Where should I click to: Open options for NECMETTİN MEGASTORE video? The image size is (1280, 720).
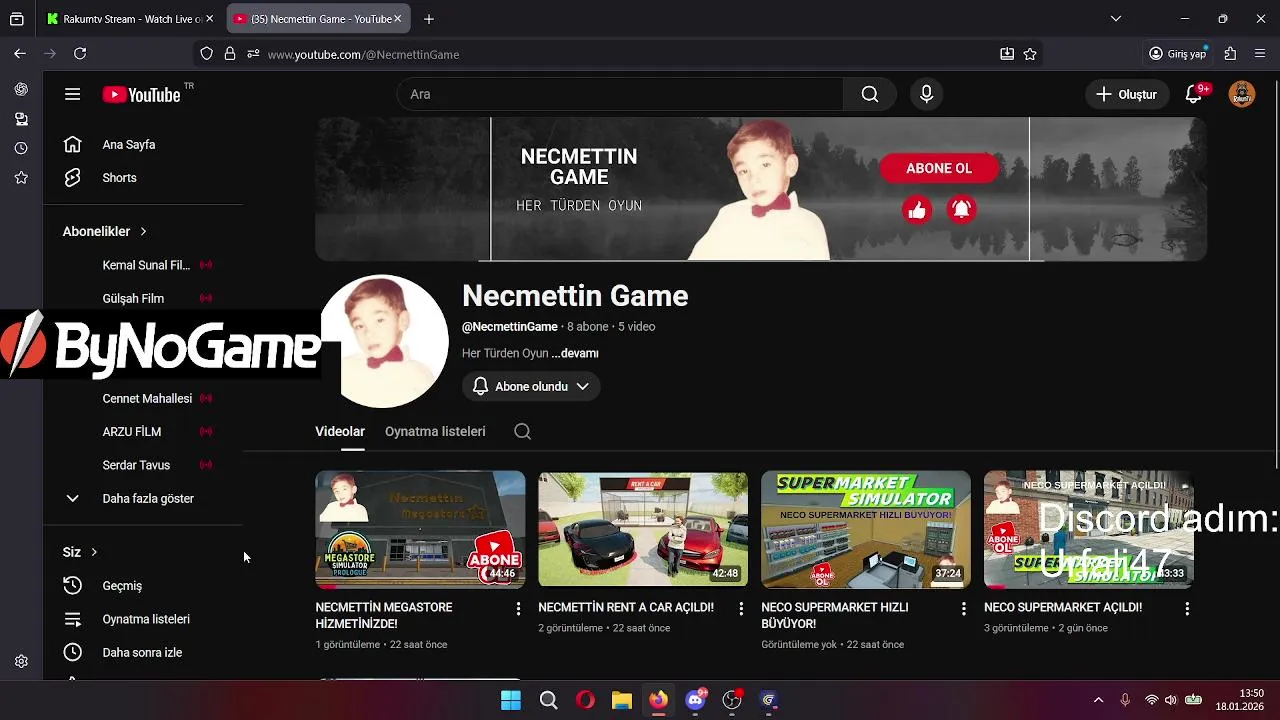click(x=518, y=608)
